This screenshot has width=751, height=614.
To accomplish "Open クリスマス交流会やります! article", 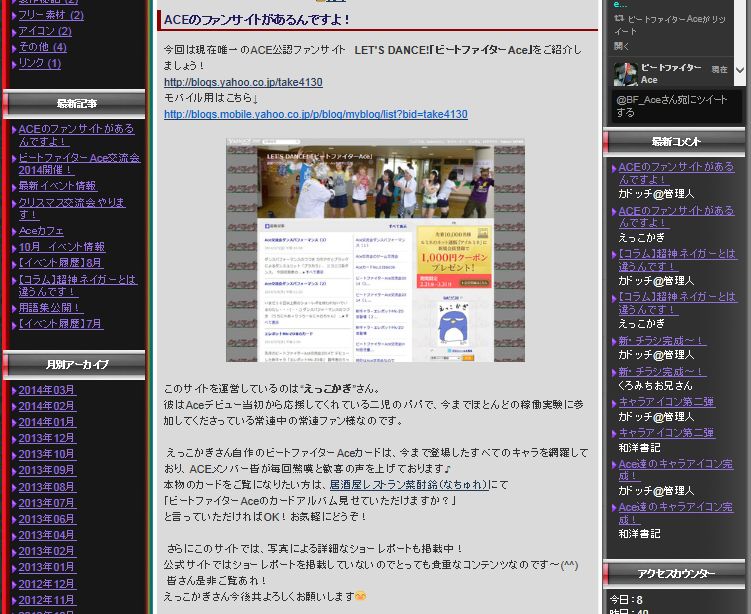I will (72, 208).
